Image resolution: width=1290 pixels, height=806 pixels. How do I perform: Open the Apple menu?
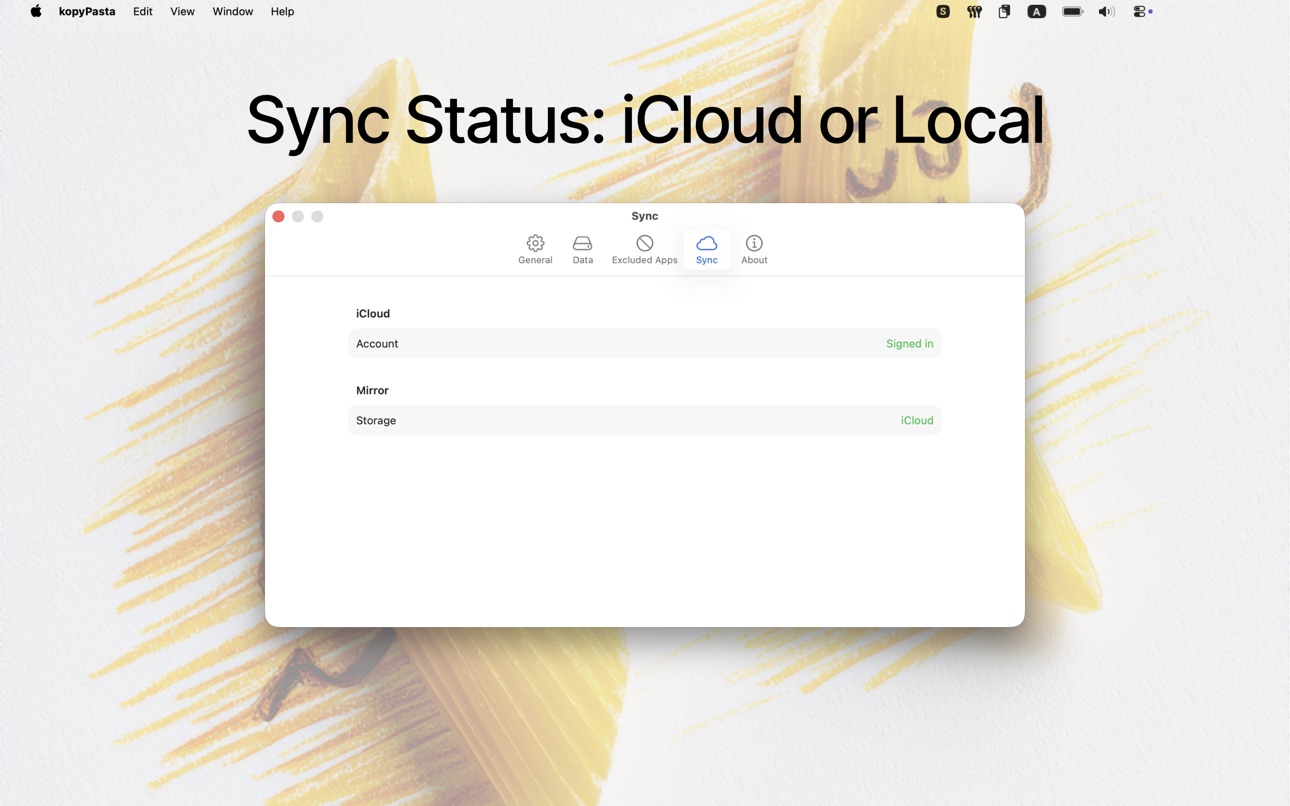[36, 12]
